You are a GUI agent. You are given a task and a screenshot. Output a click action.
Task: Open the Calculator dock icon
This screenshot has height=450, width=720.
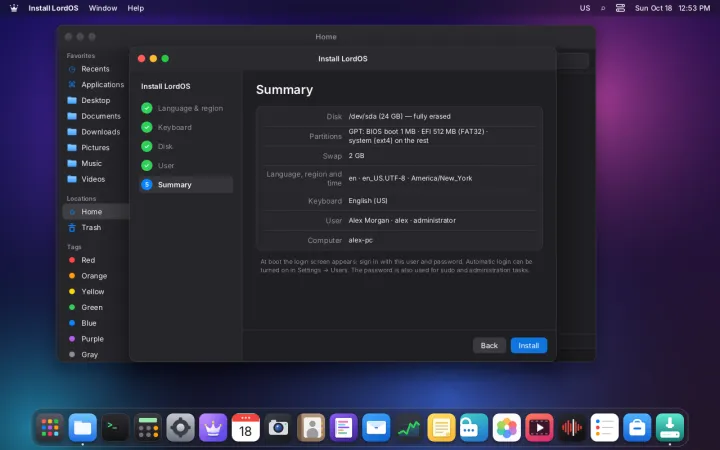tap(148, 428)
